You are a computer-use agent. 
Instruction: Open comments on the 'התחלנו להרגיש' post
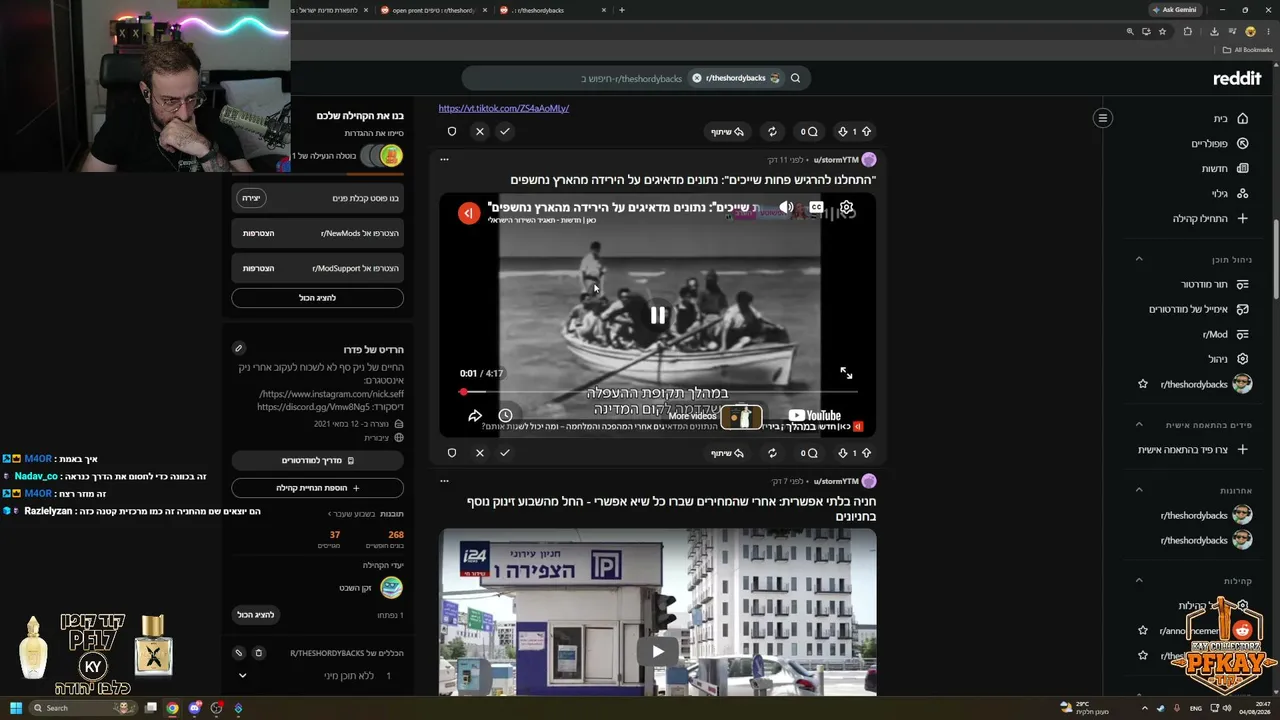pyautogui.click(x=808, y=453)
